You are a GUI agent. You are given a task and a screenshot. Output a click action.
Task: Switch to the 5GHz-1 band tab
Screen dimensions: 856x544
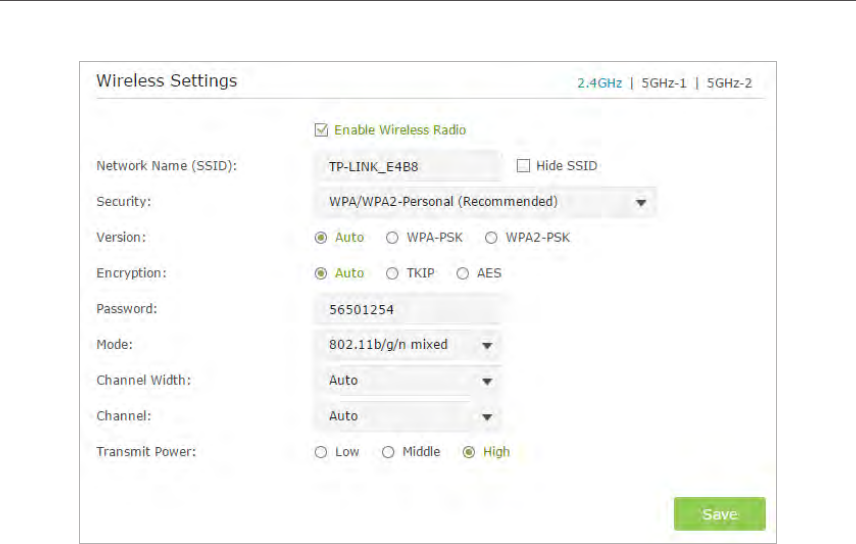pyautogui.click(x=663, y=83)
